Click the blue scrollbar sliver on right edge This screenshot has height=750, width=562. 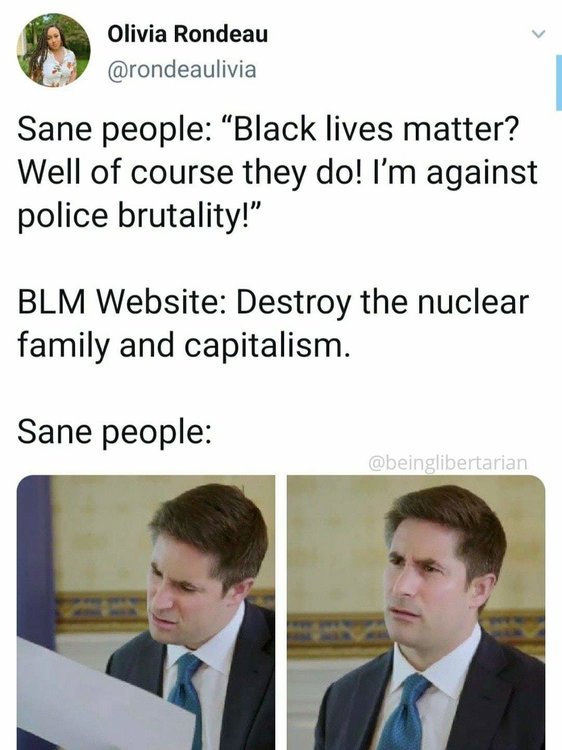pyautogui.click(x=559, y=83)
